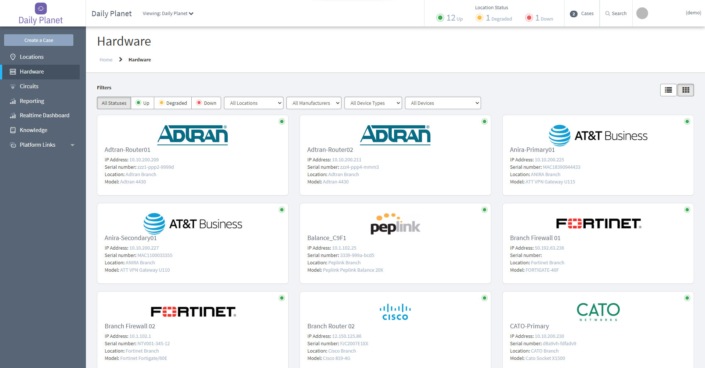705x368 pixels.
Task: Open the user avatar circle
Action: pyautogui.click(x=642, y=13)
